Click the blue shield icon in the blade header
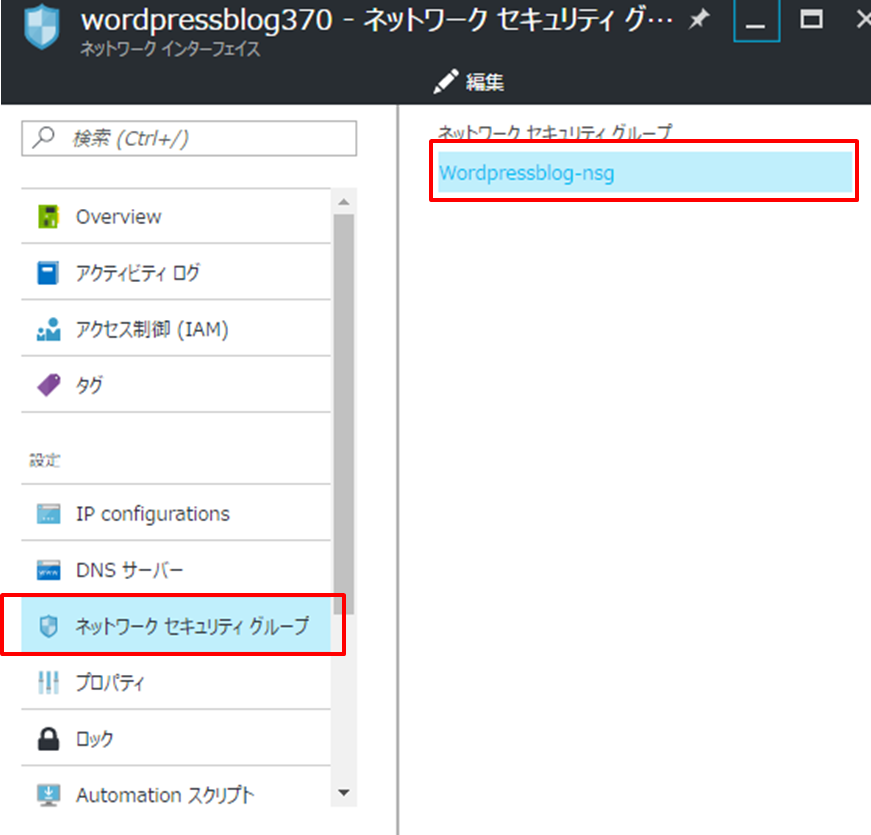The width and height of the screenshot is (871, 835). [x=42, y=27]
